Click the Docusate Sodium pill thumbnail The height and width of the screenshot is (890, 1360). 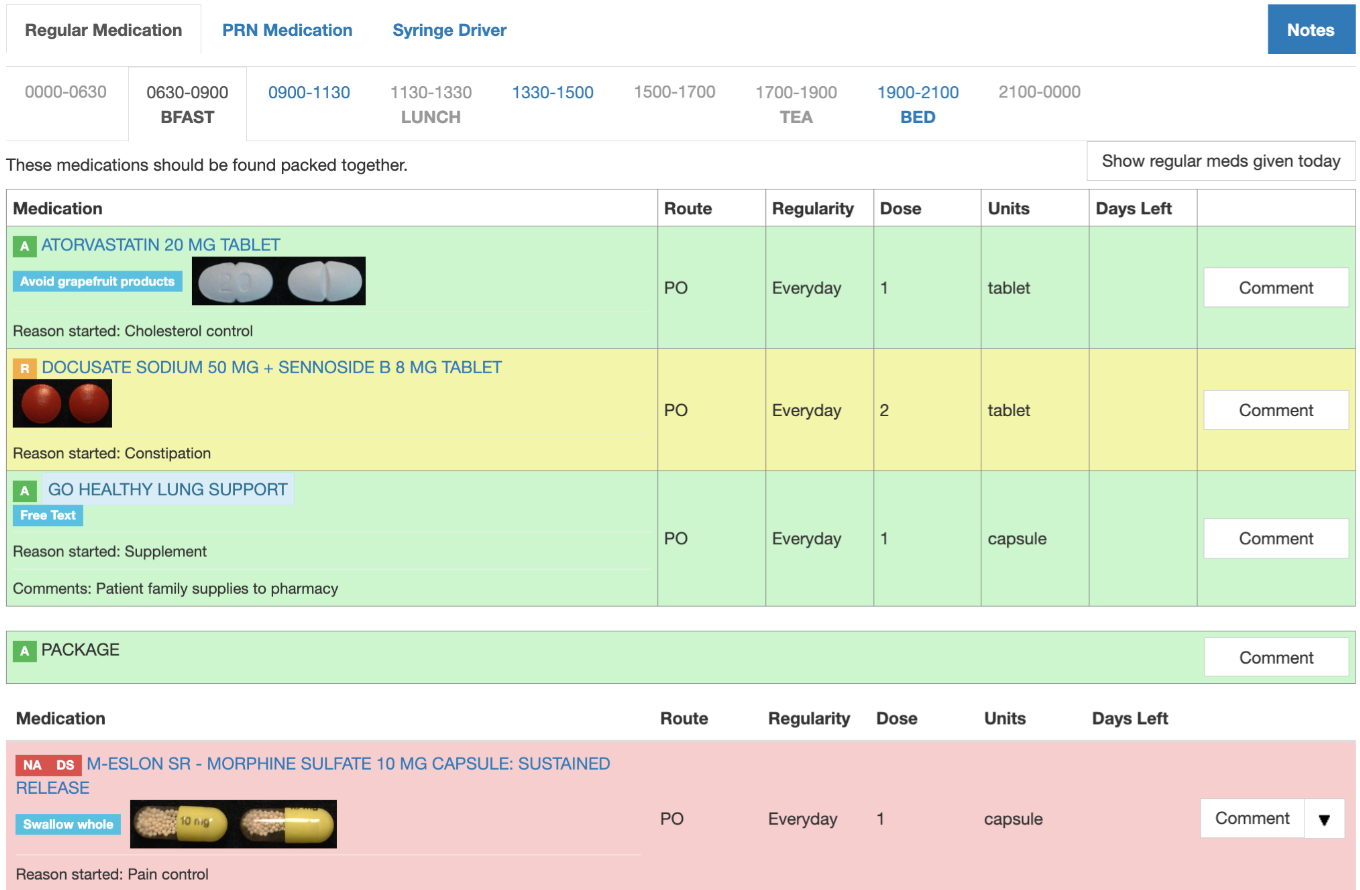coord(61,402)
